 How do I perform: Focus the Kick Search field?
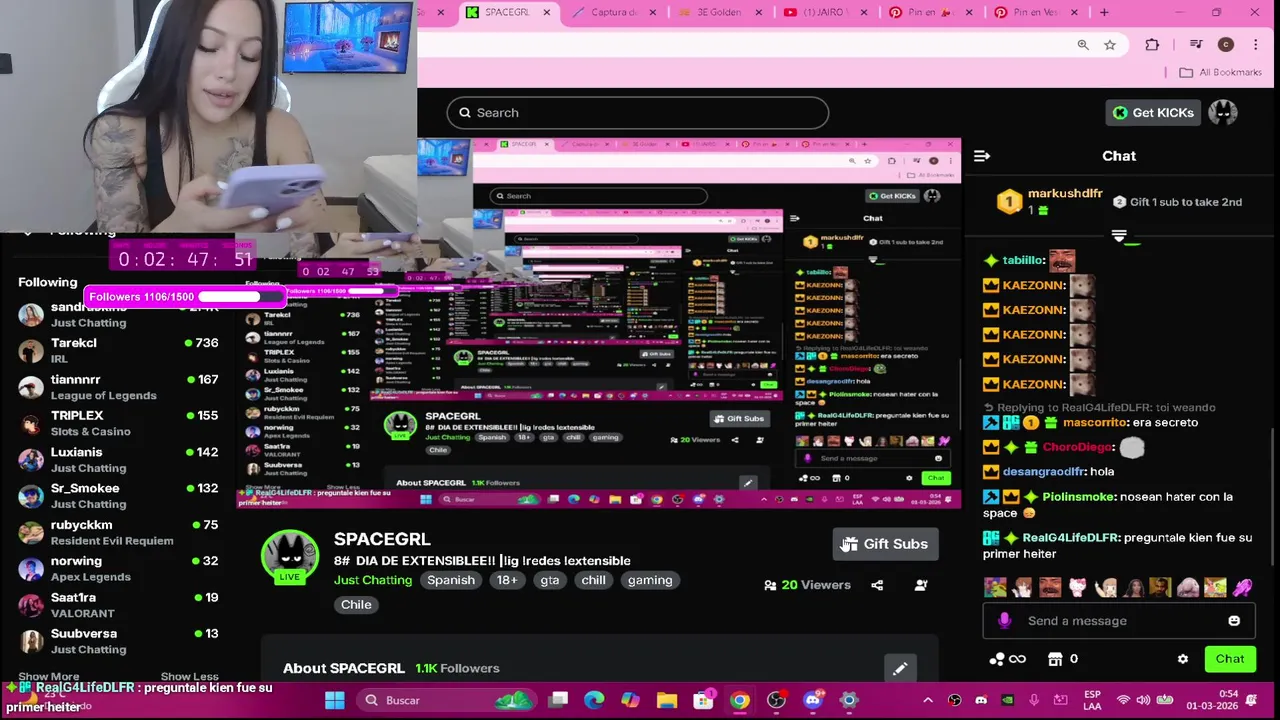[637, 113]
